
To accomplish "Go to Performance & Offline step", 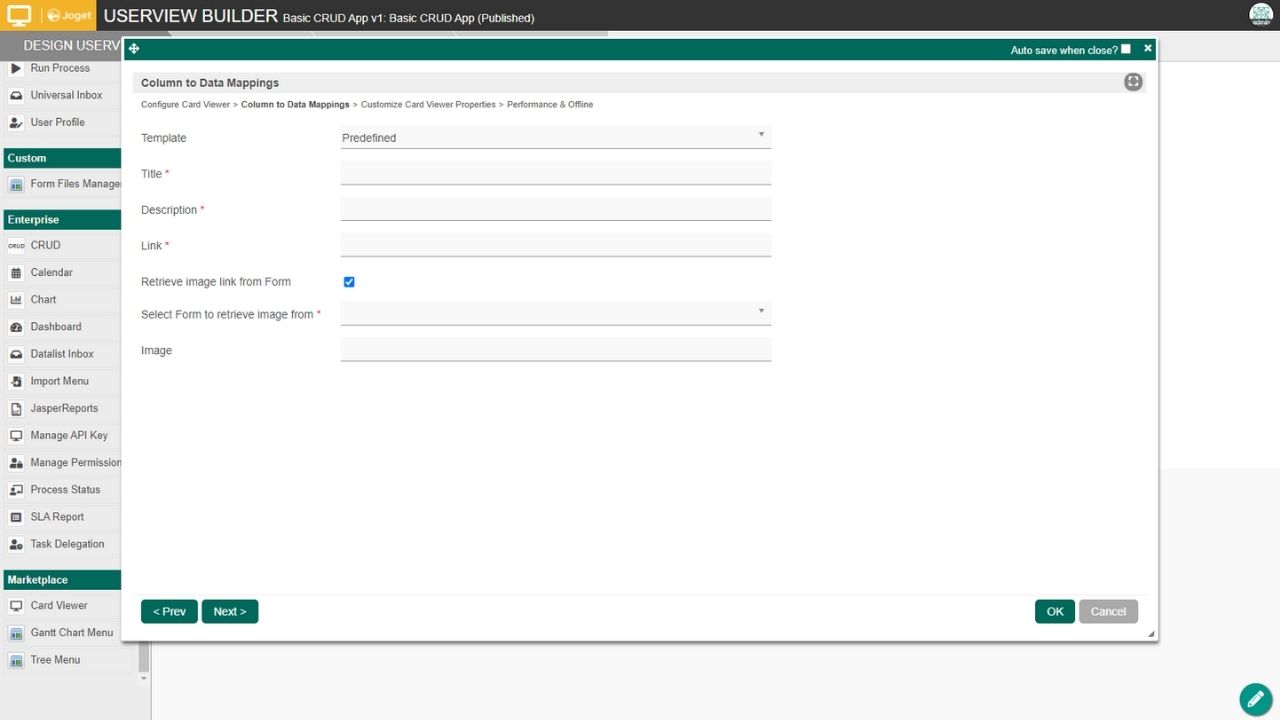I will click(x=550, y=104).
